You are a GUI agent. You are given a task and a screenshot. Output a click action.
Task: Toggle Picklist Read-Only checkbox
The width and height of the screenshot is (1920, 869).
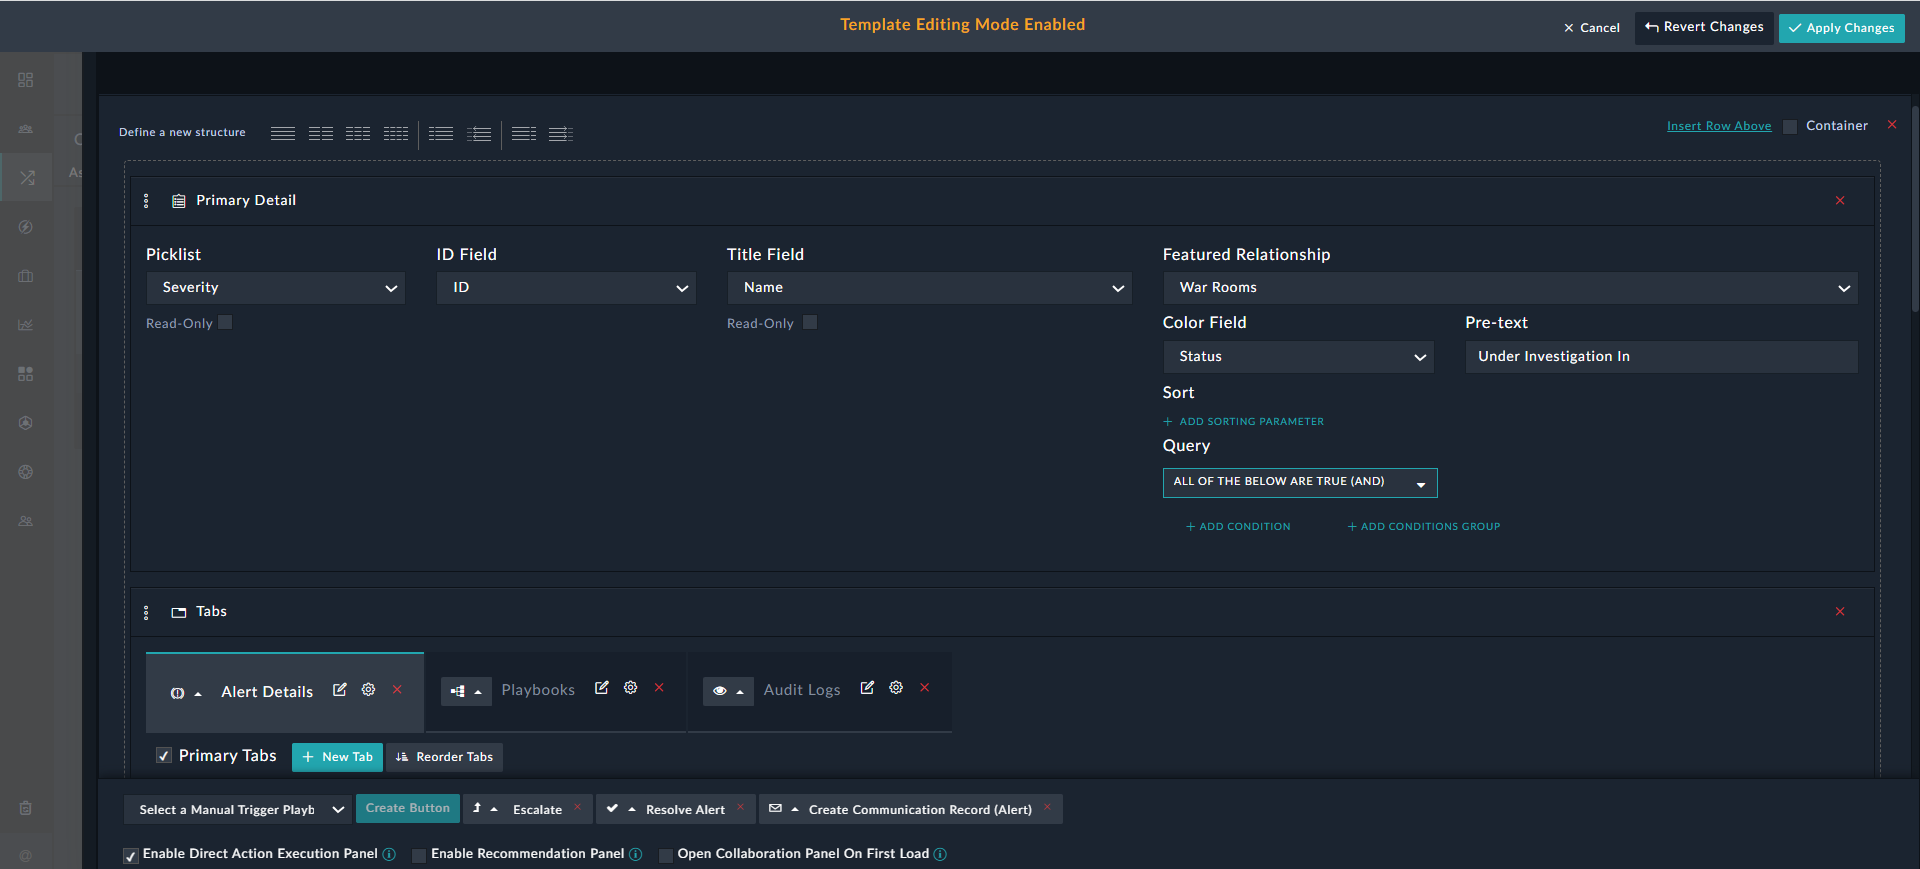pyautogui.click(x=225, y=322)
